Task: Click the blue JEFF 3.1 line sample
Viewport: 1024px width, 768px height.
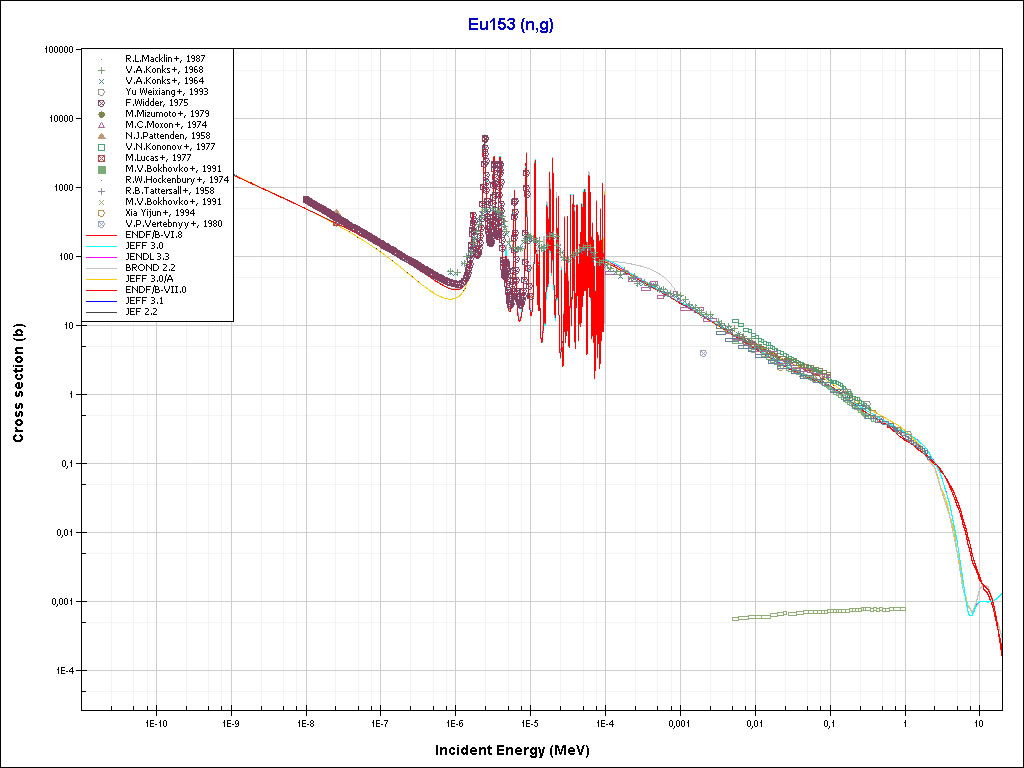Action: [x=101, y=301]
